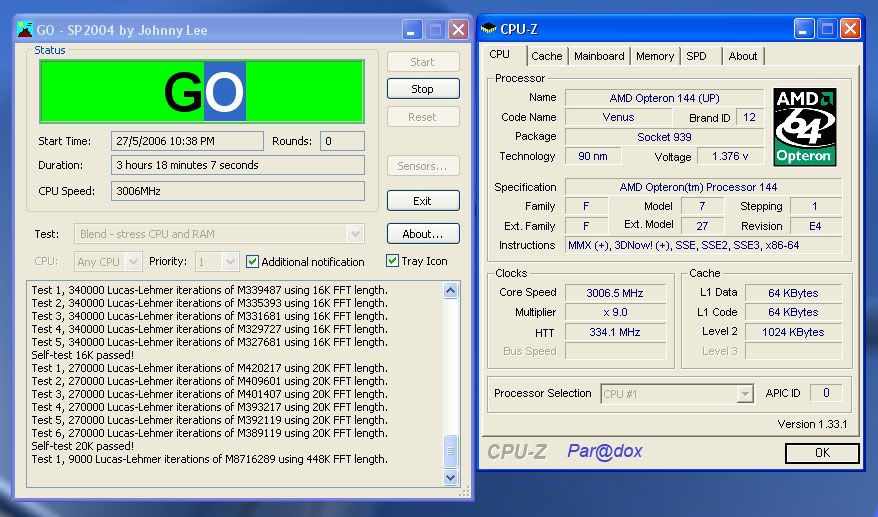
Task: Toggle Additional notification checkbox
Action: pyautogui.click(x=253, y=262)
